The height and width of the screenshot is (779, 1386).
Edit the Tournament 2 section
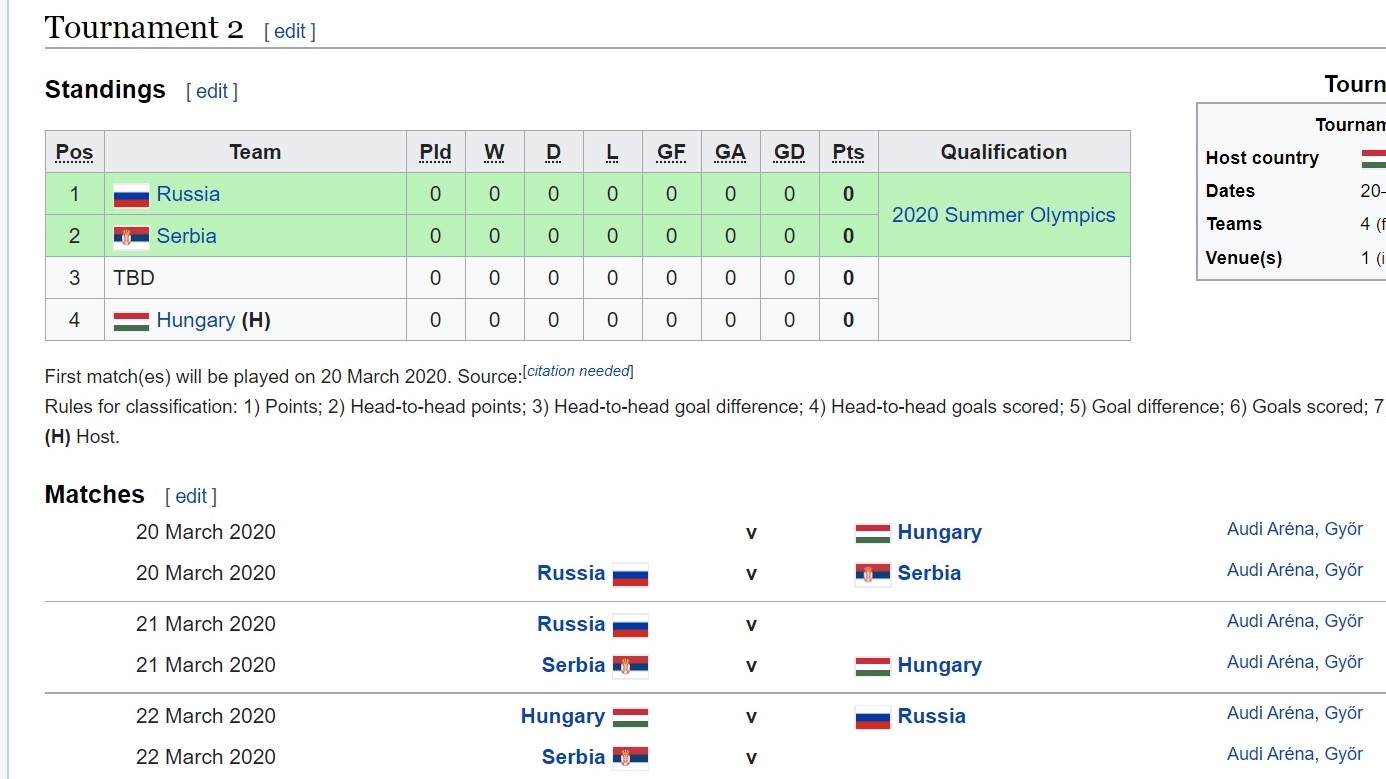click(290, 31)
